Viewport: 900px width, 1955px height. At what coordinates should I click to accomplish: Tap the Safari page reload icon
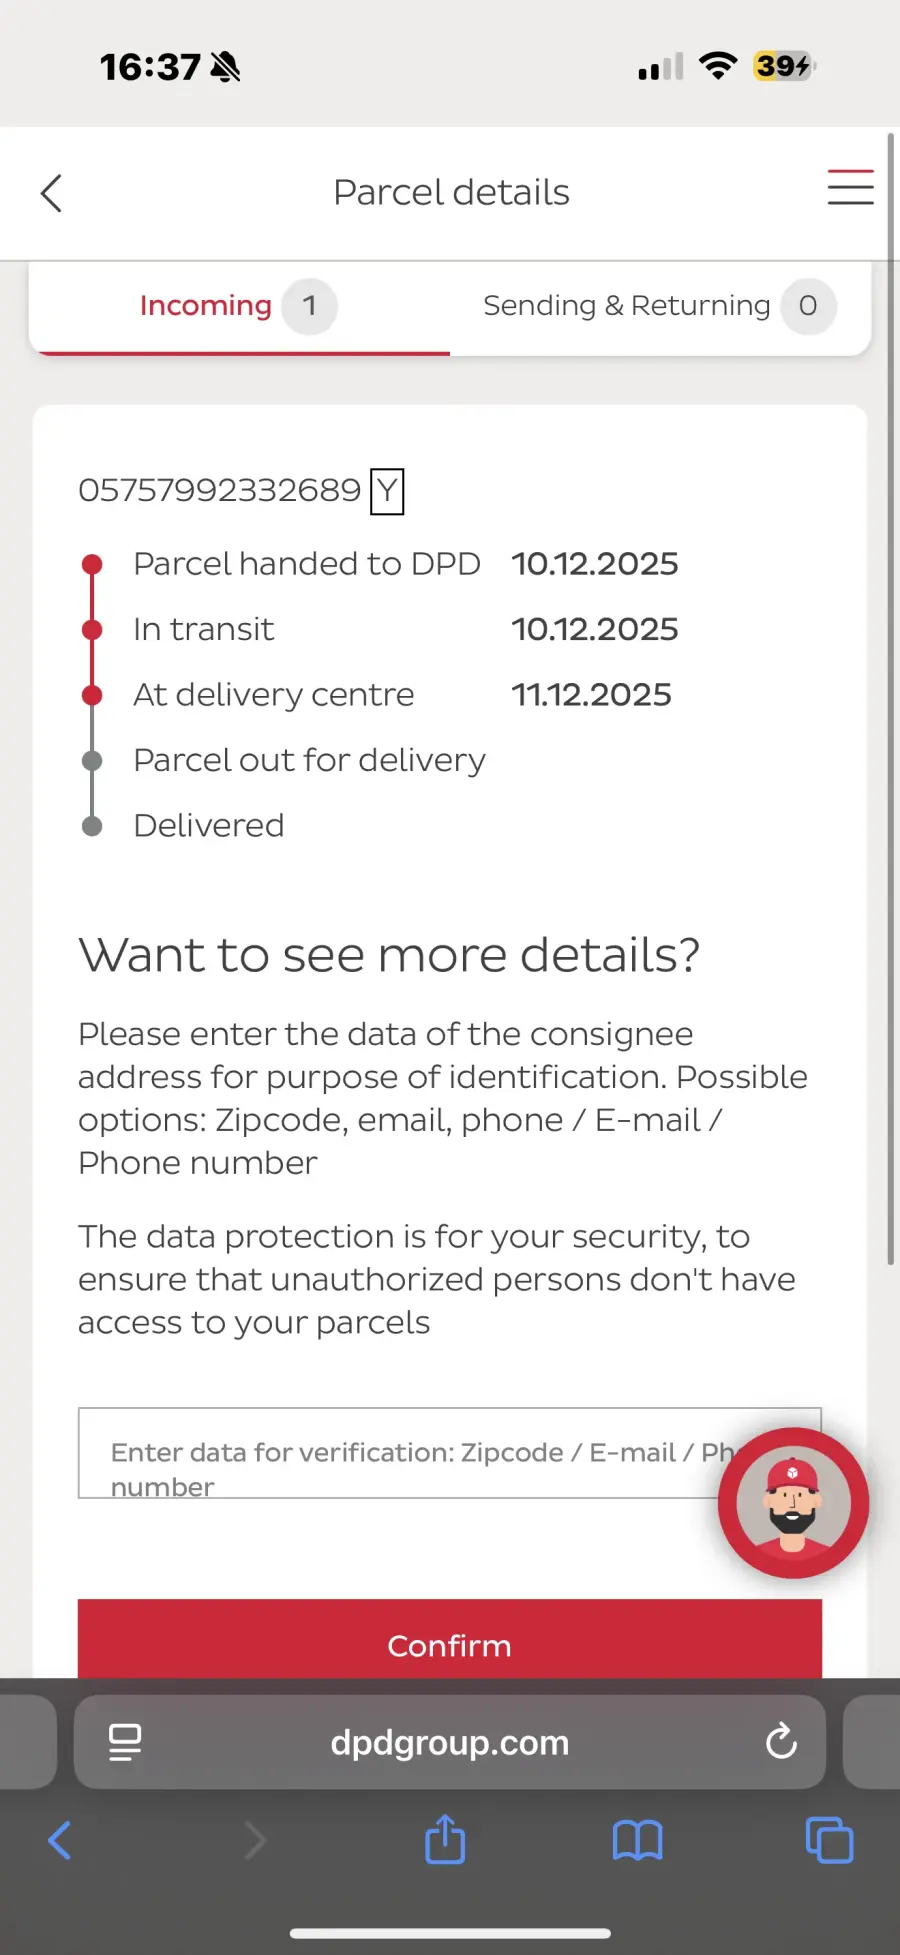pyautogui.click(x=781, y=1742)
